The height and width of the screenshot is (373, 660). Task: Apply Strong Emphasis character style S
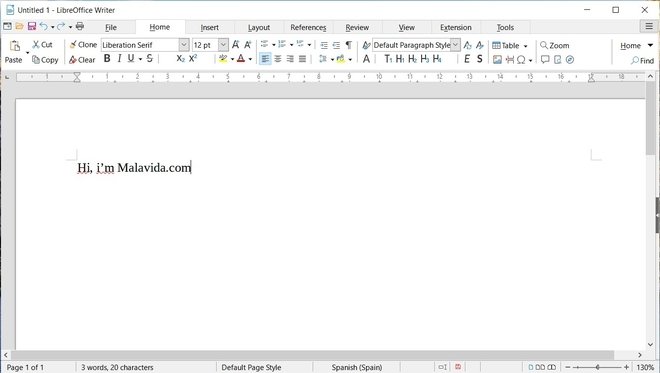click(x=479, y=59)
